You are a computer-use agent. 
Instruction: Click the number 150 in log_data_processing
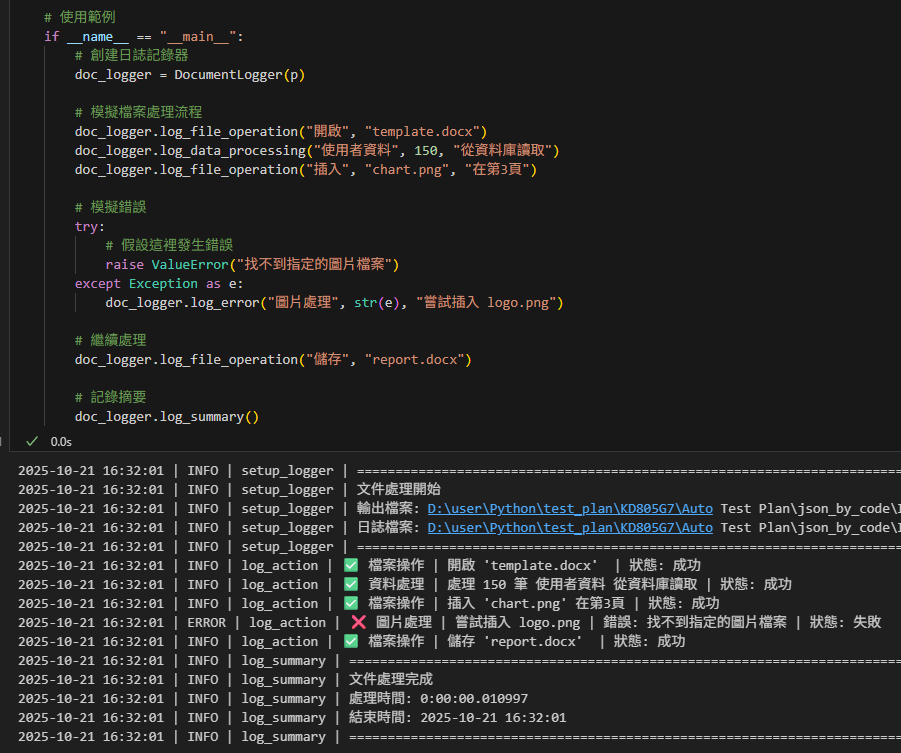425,150
